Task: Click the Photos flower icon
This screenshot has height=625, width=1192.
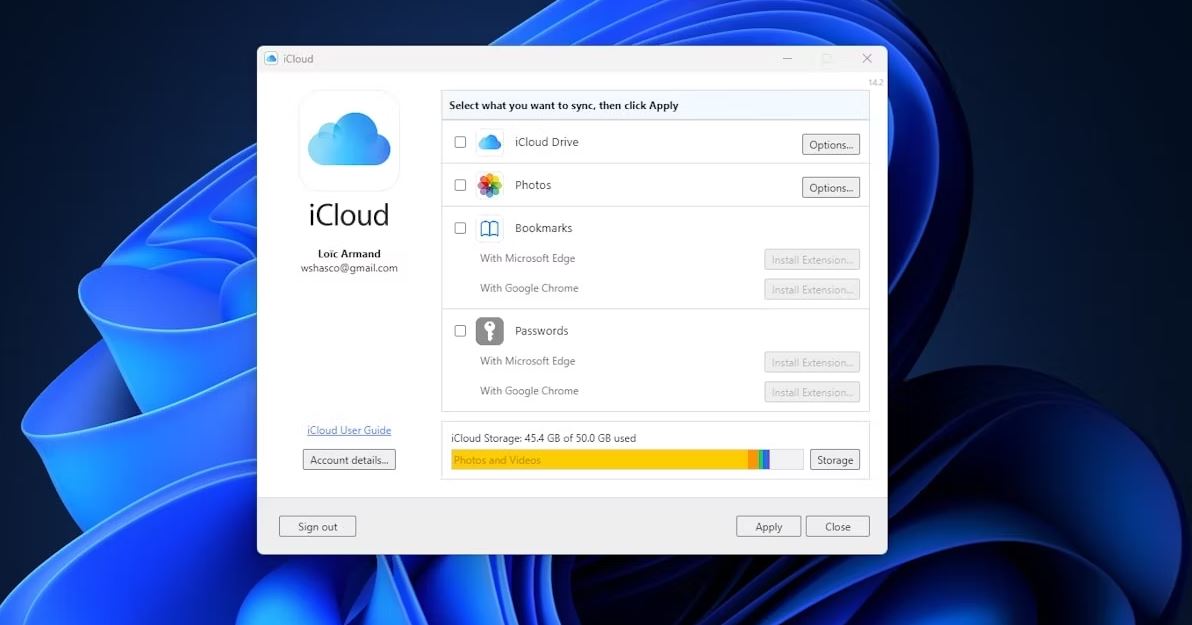Action: point(490,185)
